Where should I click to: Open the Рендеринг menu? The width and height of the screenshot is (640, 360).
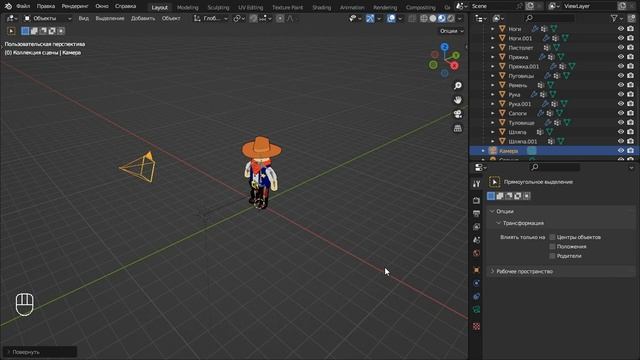75,6
